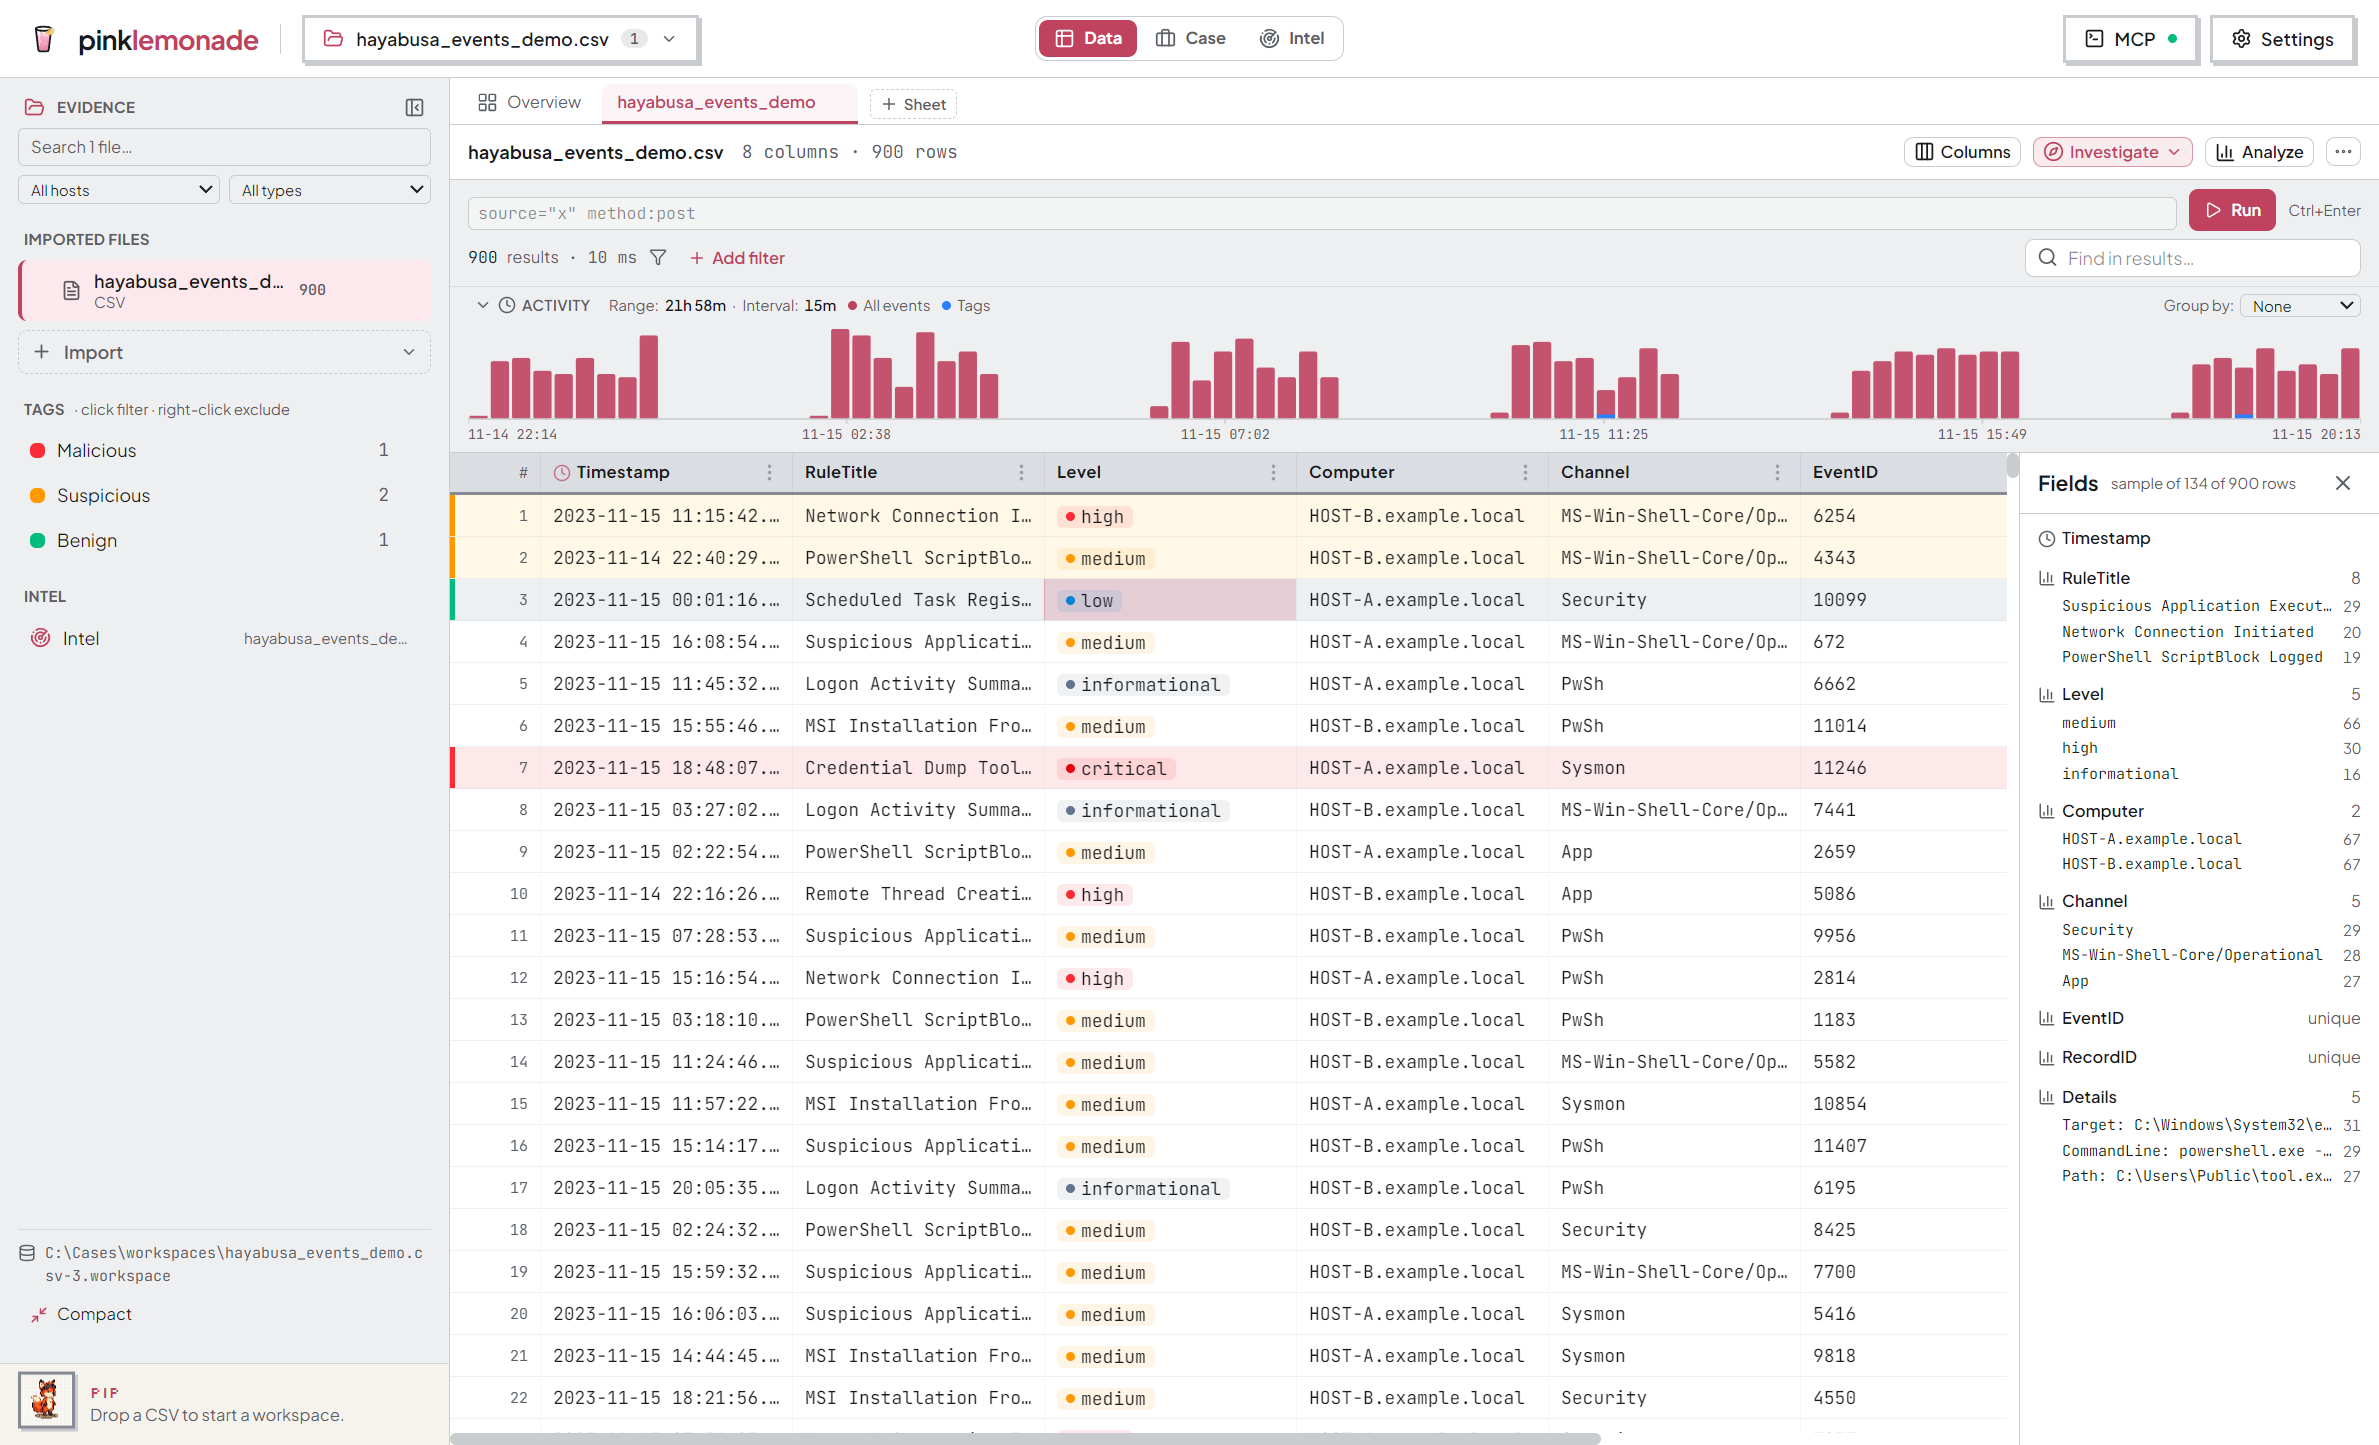Click the RuleTitle field chart icon
This screenshot has width=2379, height=1445.
pos(2046,578)
